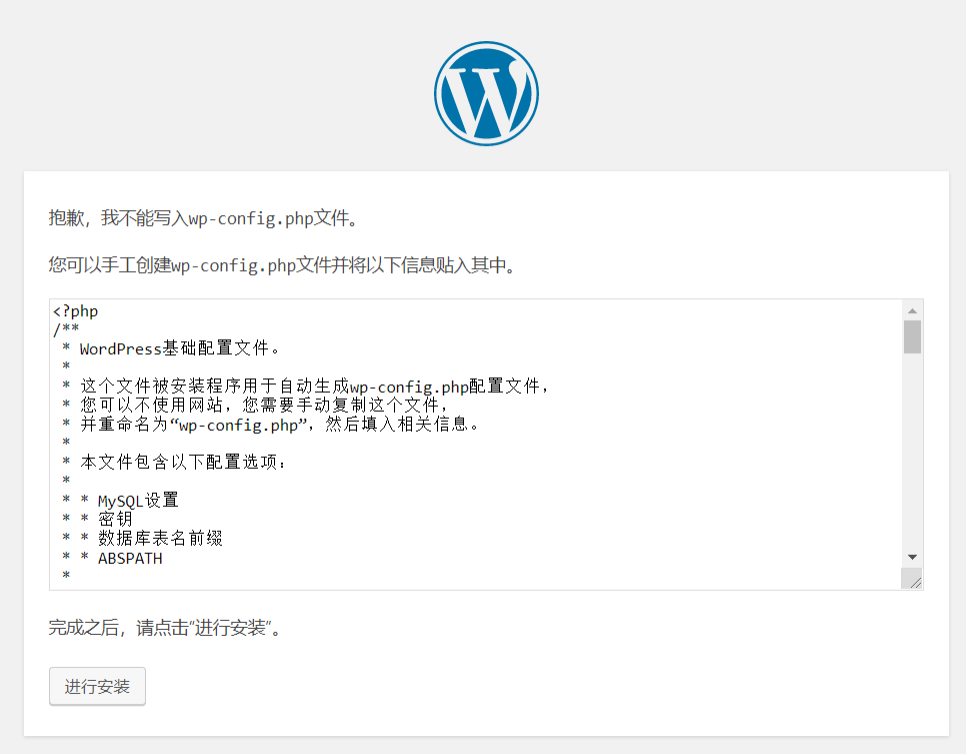Click the line "ABSPATH"
Screen dimensions: 966x754
[130, 558]
